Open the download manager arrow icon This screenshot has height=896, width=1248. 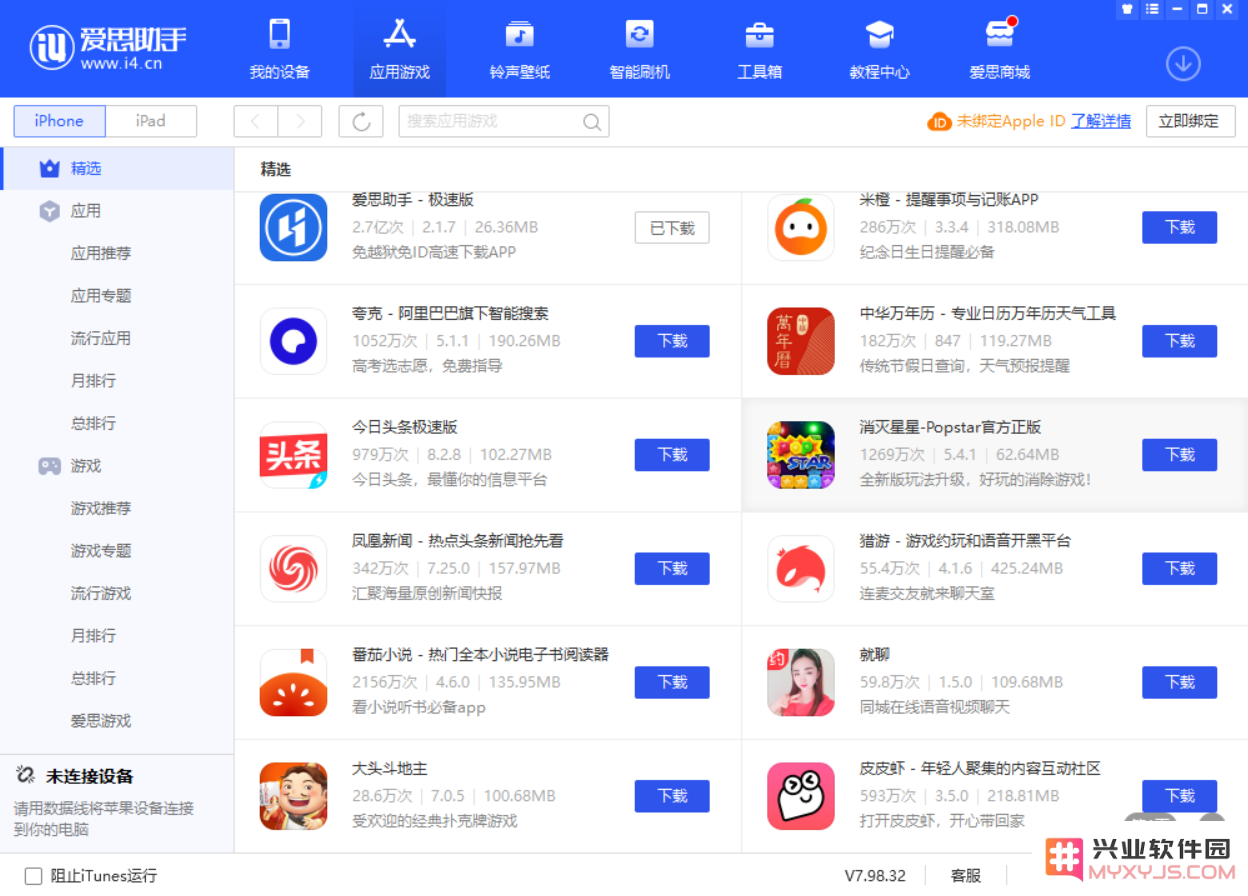coord(1183,64)
